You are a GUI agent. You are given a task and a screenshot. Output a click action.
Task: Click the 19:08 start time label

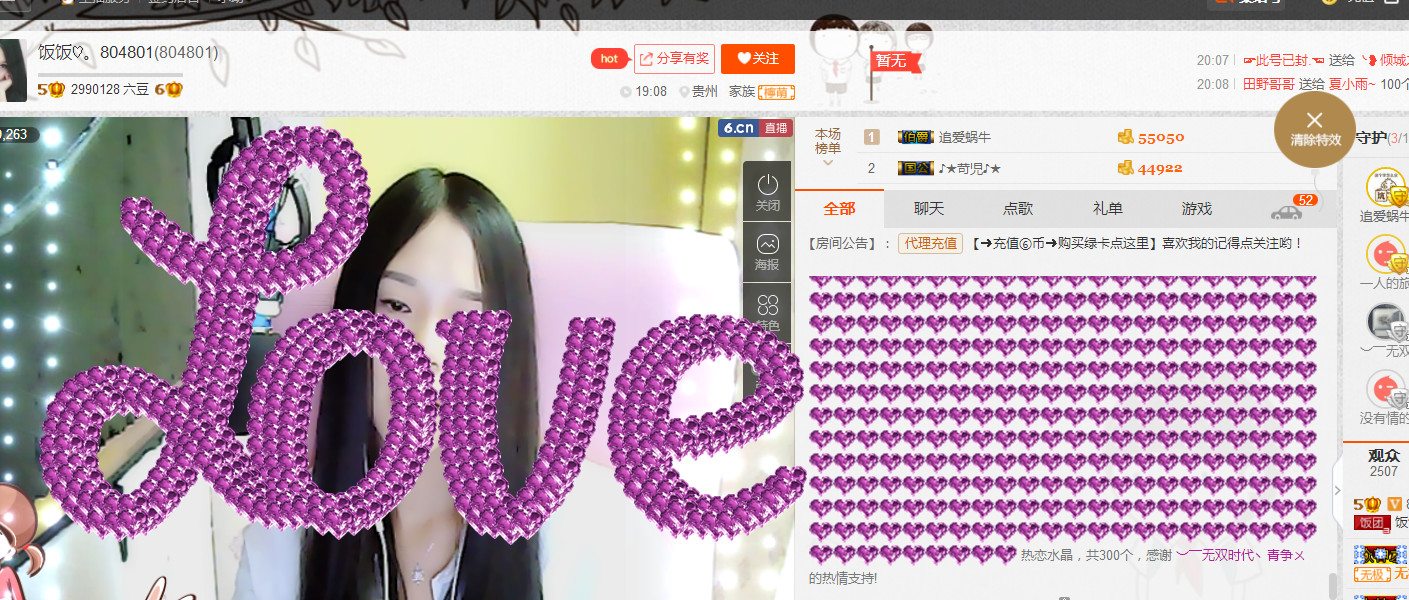[651, 91]
